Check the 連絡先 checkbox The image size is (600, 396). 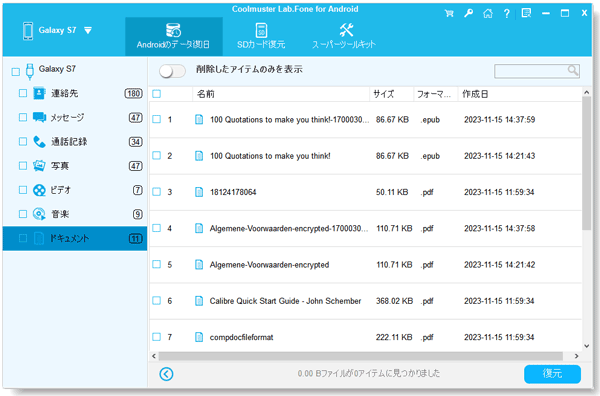click(23, 93)
